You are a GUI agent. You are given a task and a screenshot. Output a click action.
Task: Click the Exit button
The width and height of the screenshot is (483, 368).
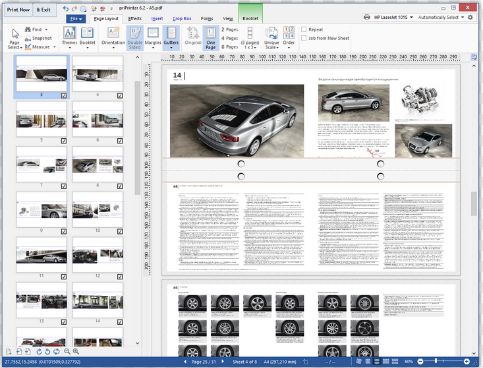point(44,10)
